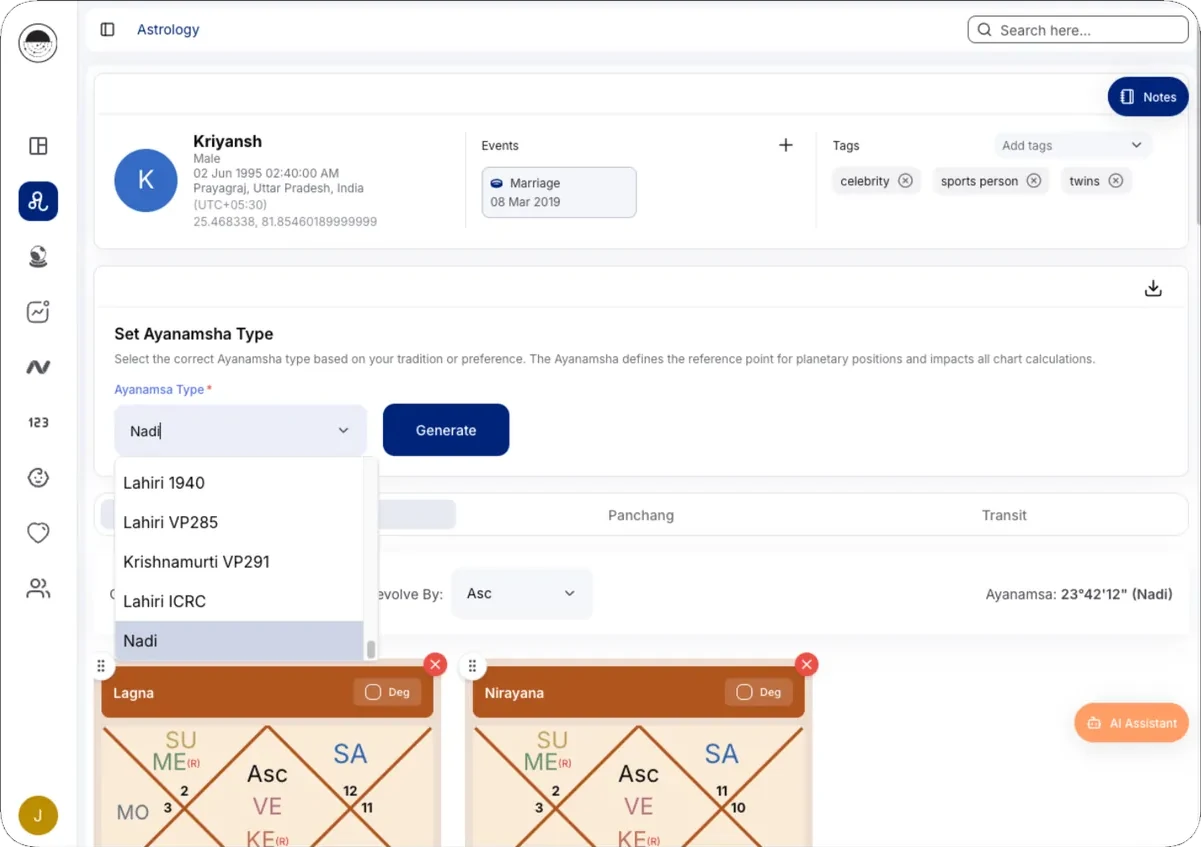
Task: Open the users group icon in the sidebar
Action: [x=38, y=588]
